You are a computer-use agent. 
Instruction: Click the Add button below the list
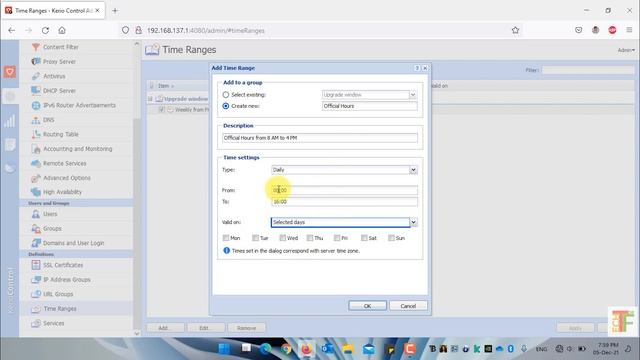coord(165,328)
